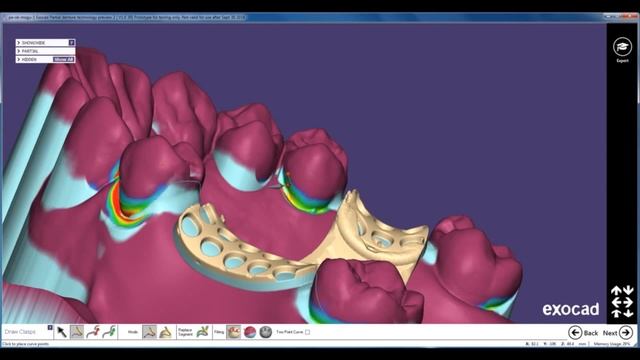Click the 'mm' unit in the status bar

[582, 344]
